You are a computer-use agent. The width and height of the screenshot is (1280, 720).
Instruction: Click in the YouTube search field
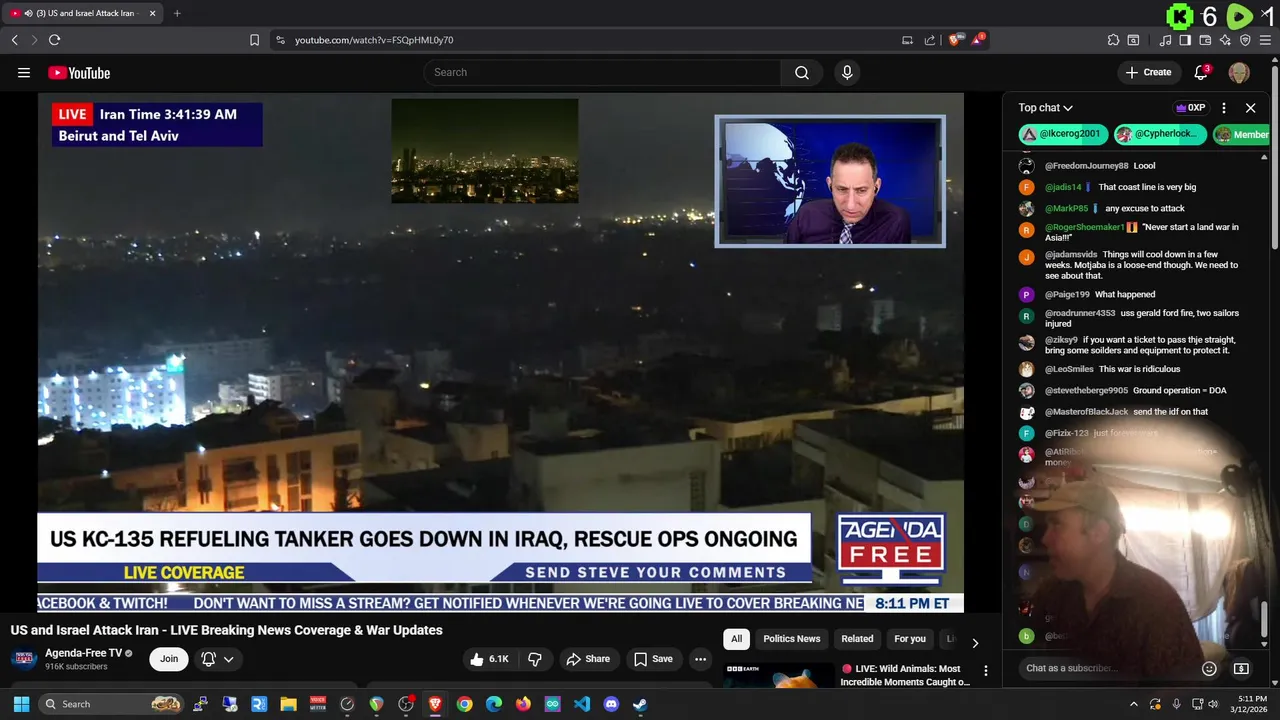(602, 72)
